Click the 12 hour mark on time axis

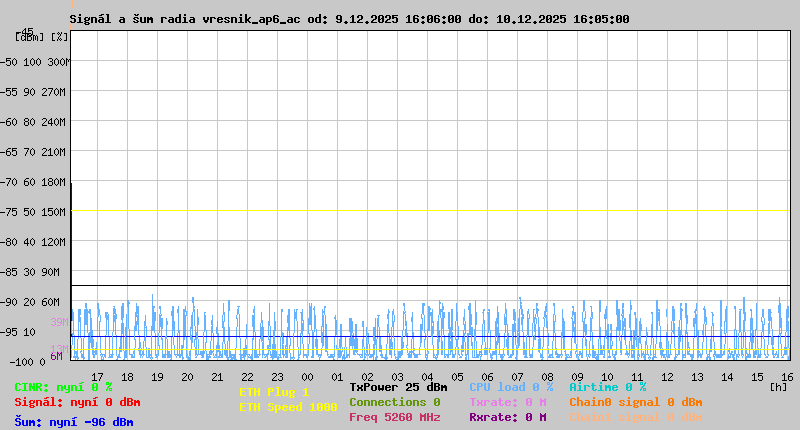(x=668, y=377)
